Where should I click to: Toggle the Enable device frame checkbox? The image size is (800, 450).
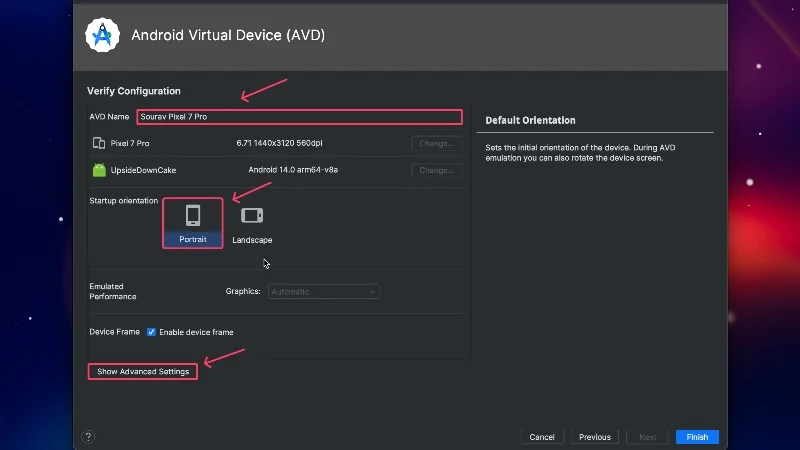point(151,332)
